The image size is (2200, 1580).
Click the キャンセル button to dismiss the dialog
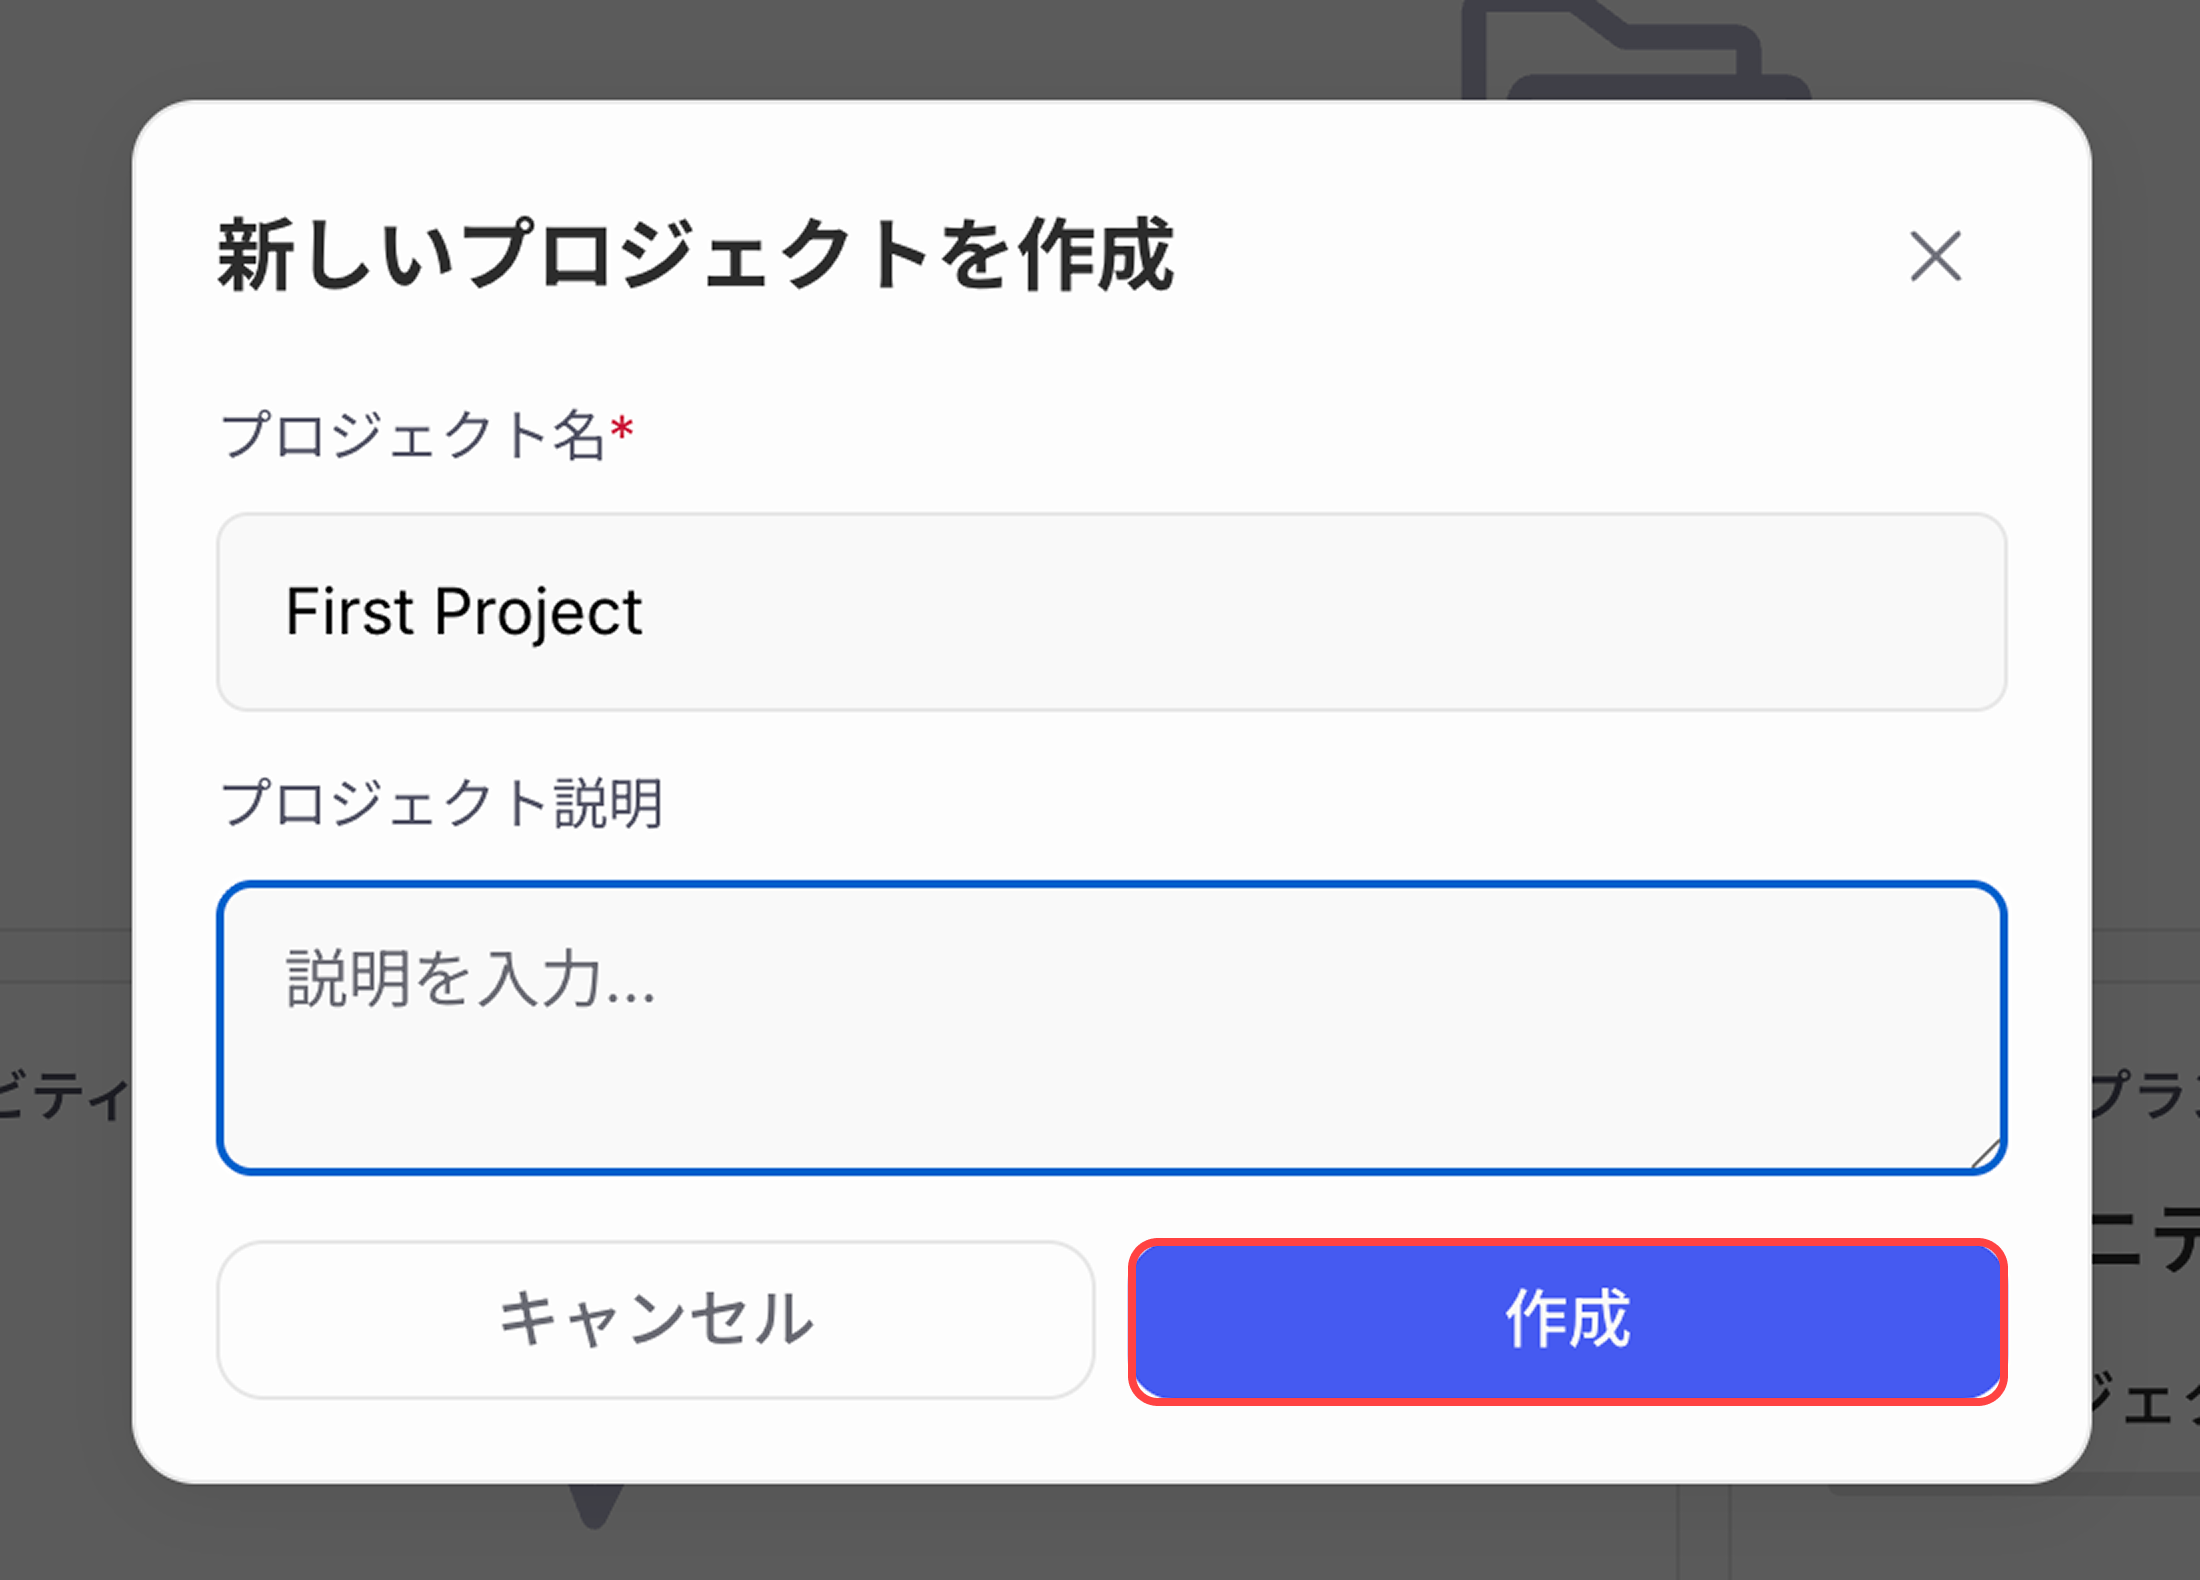pos(658,1320)
